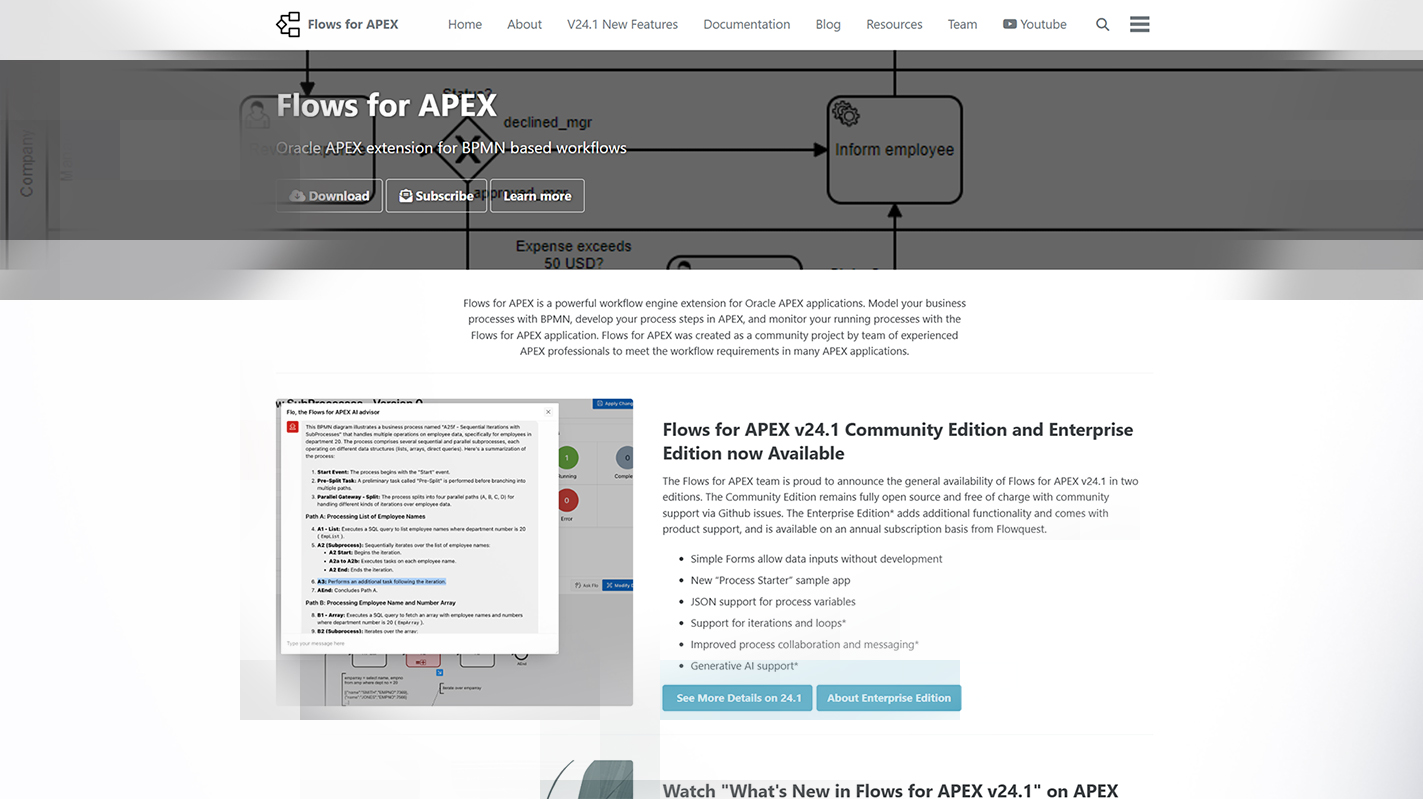
Task: Click the gear icon on Inform employee task
Action: coord(846,114)
